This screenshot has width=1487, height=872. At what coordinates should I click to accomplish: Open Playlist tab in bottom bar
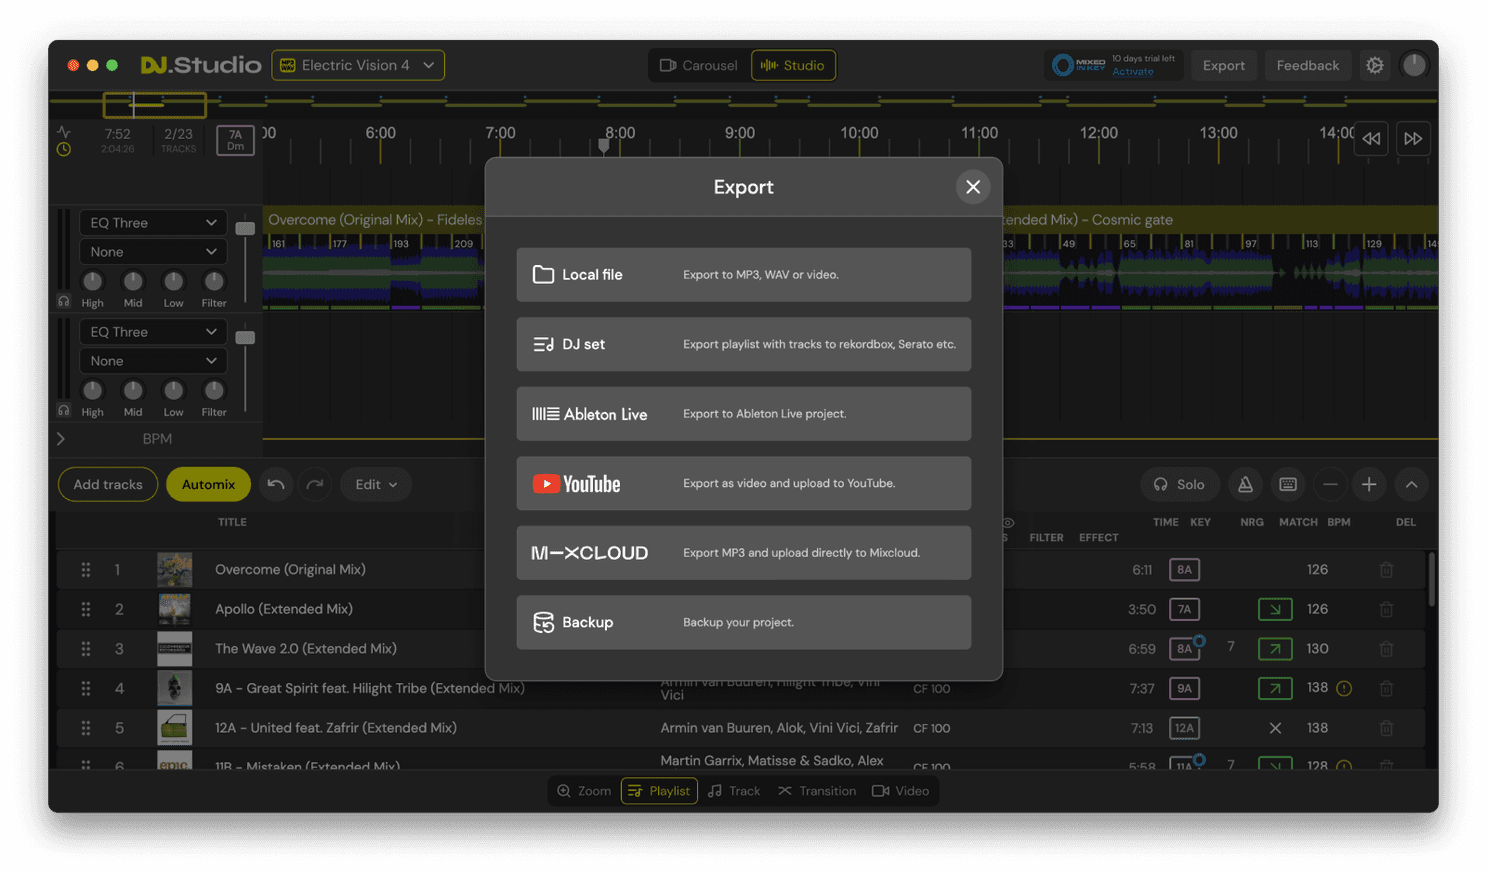[x=659, y=791]
